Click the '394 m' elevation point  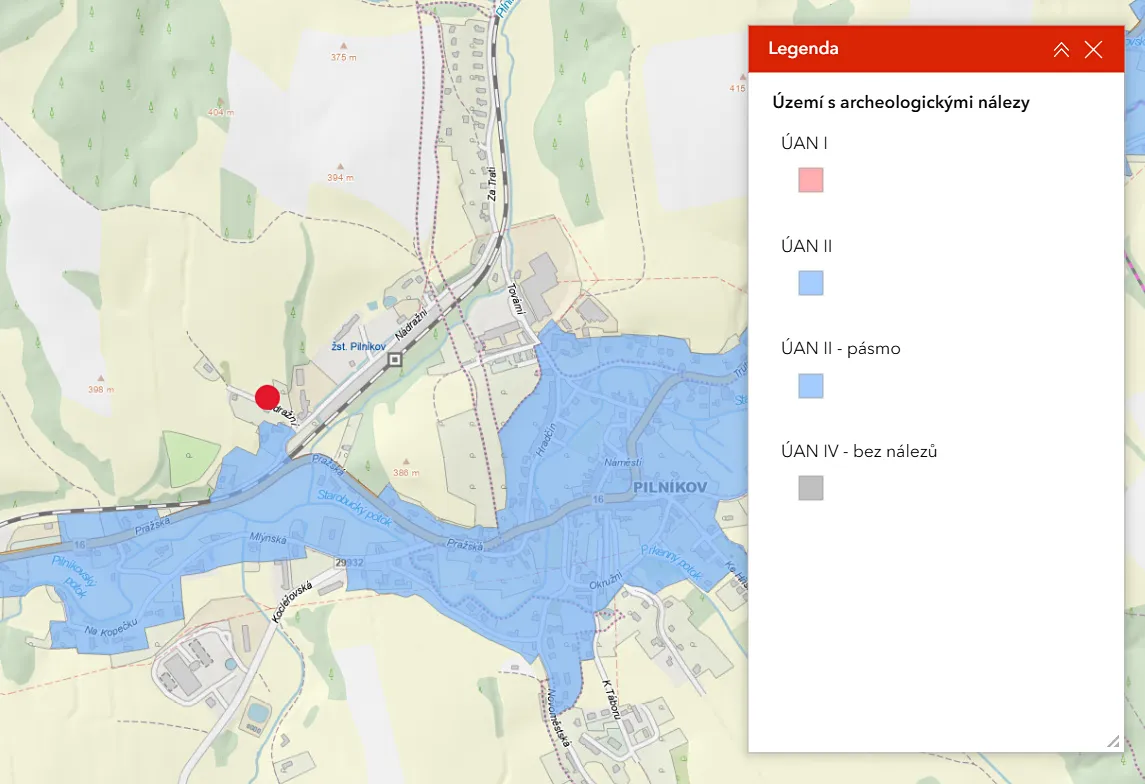click(x=340, y=174)
